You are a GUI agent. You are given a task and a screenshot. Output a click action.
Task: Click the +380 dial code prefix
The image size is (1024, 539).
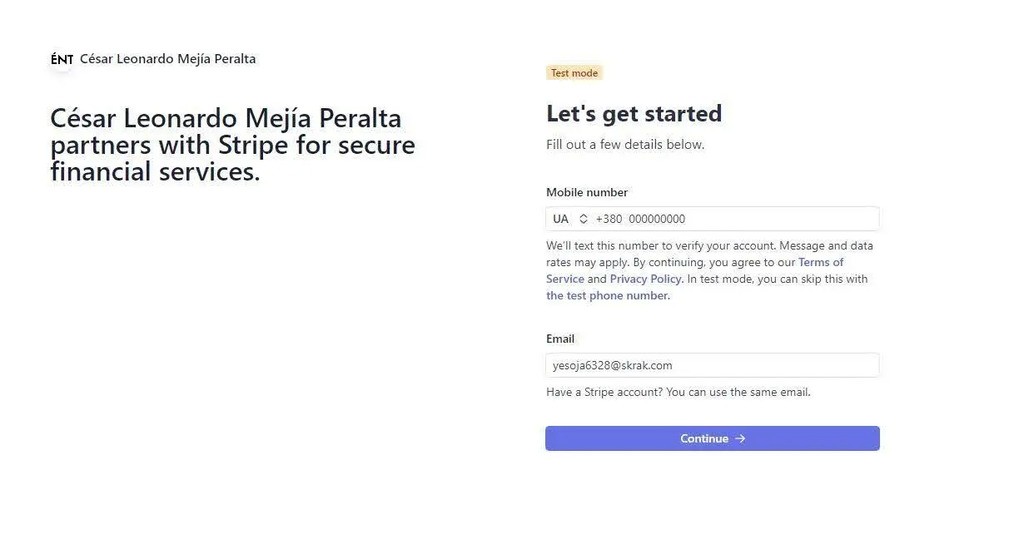point(608,219)
